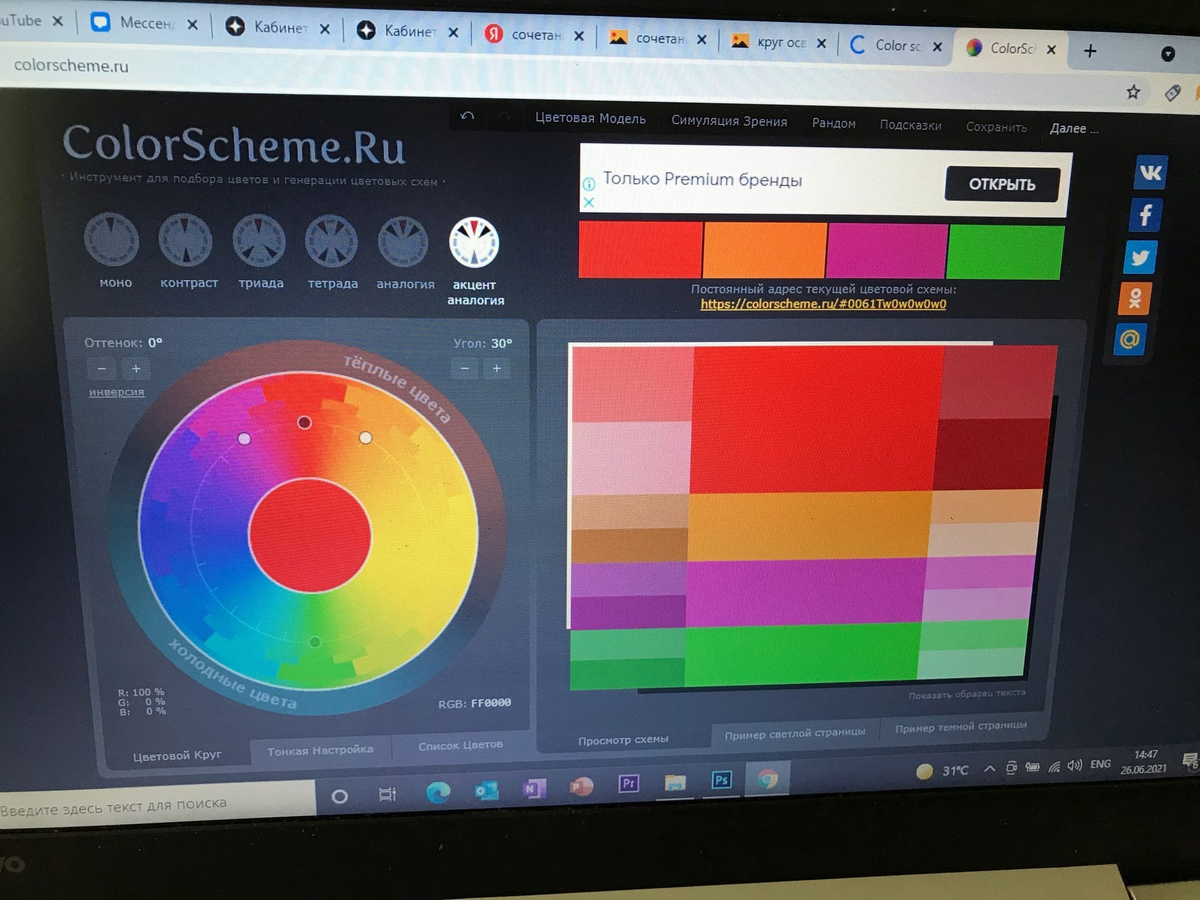Image resolution: width=1200 pixels, height=900 pixels.
Task: Click the orange secondary wheel marker
Action: click(365, 438)
